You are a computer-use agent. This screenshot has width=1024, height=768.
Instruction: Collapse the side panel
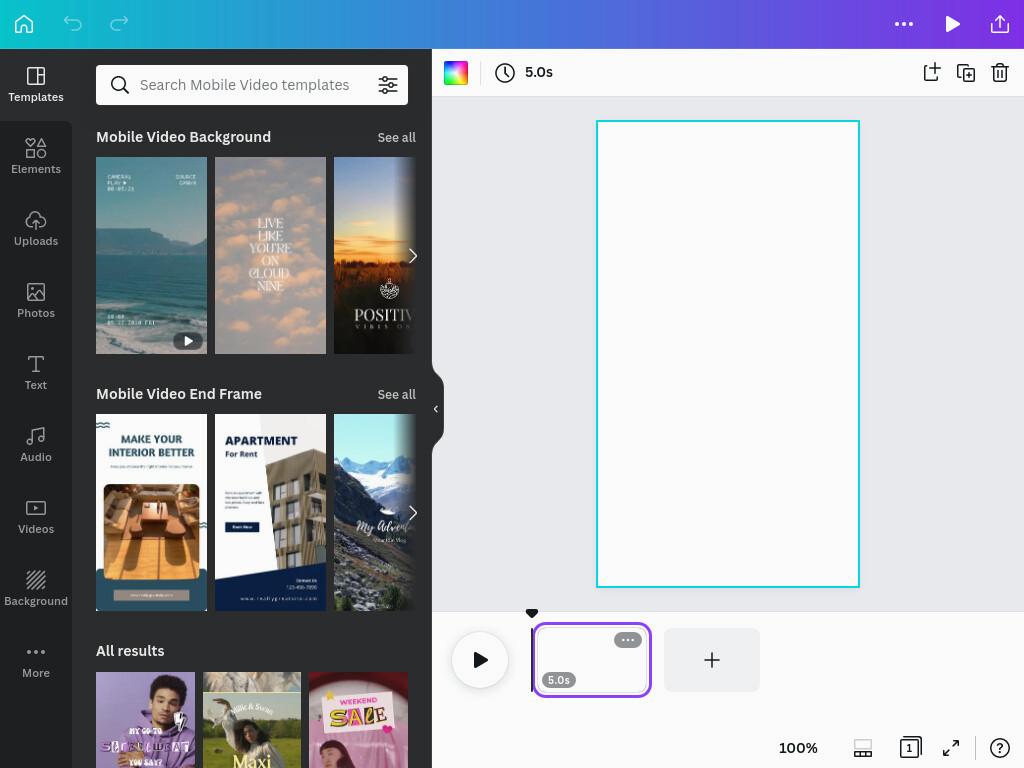436,409
